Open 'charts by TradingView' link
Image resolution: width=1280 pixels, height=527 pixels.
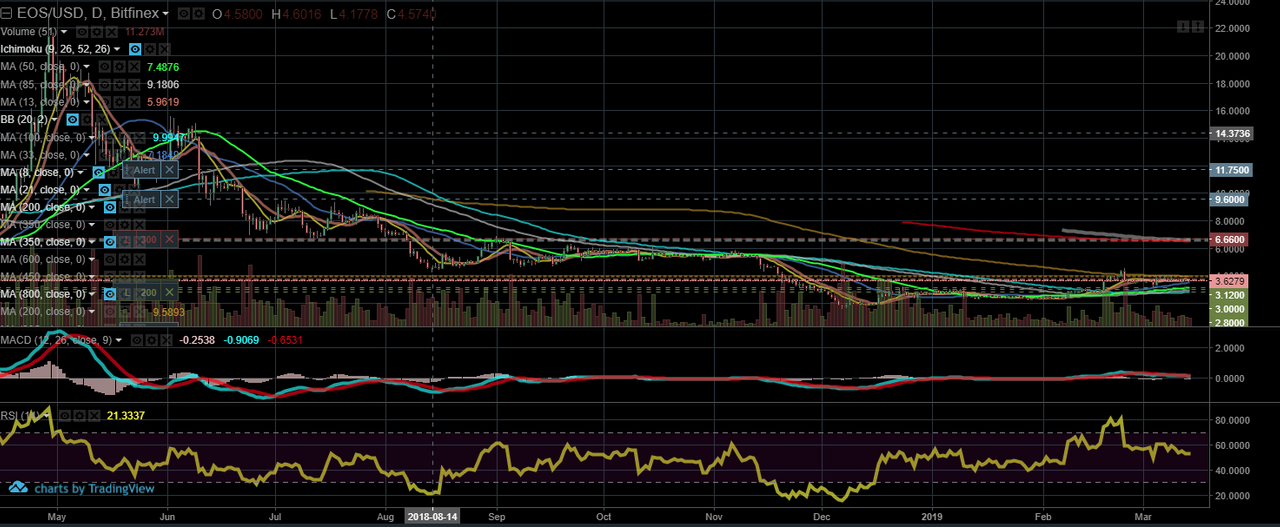[94, 489]
